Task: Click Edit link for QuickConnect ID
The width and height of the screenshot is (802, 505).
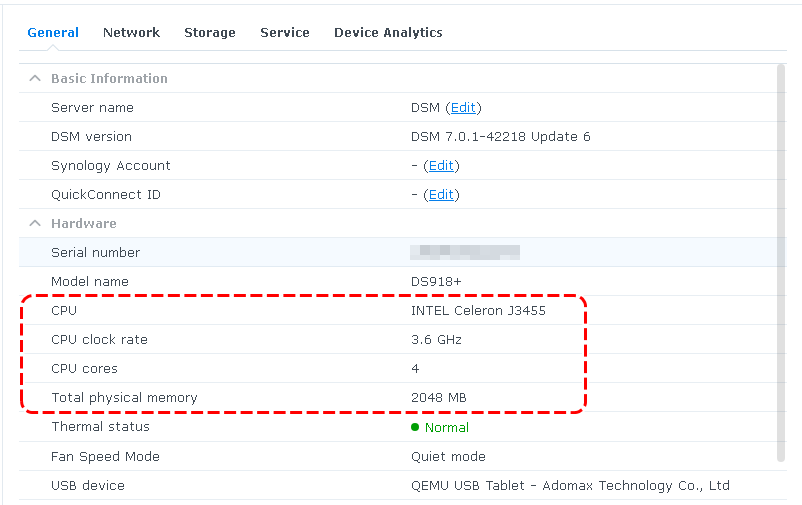Action: [441, 194]
